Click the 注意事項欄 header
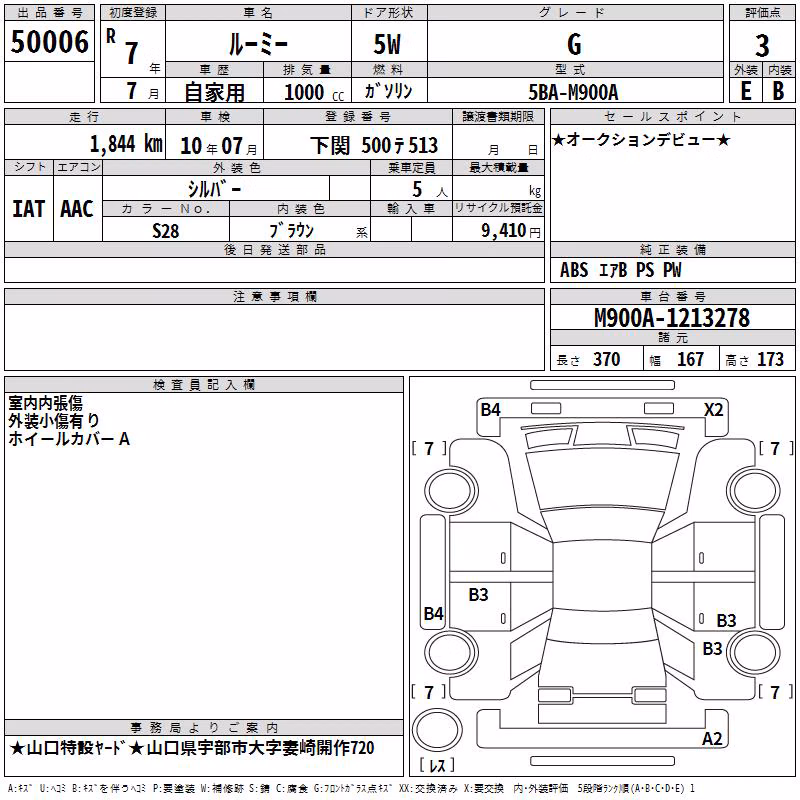Screen dimensions: 800x800 (274, 296)
